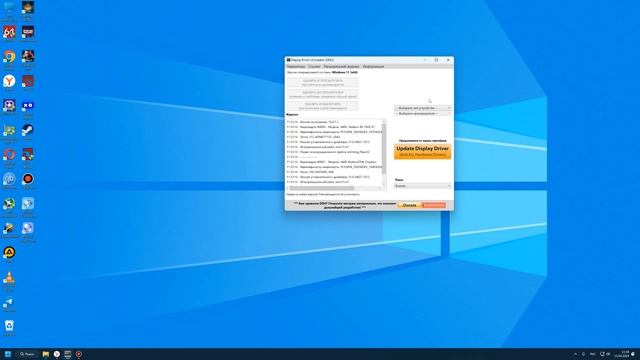Open the Ссылки menu in DDU
The image size is (640, 360).
pyautogui.click(x=314, y=66)
